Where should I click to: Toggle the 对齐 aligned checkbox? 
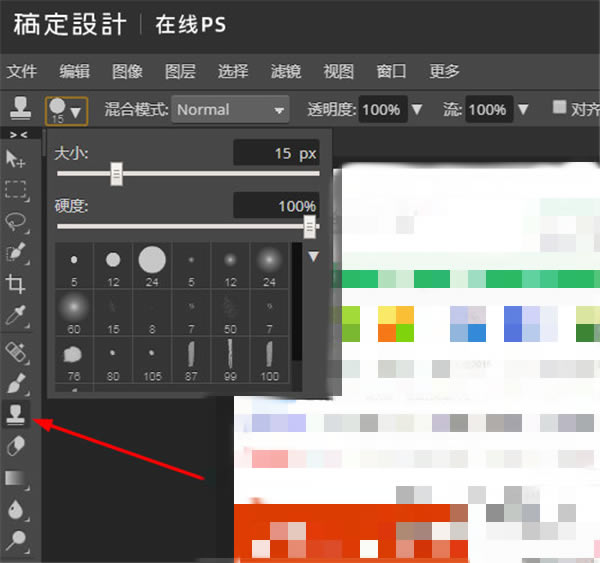(x=559, y=107)
